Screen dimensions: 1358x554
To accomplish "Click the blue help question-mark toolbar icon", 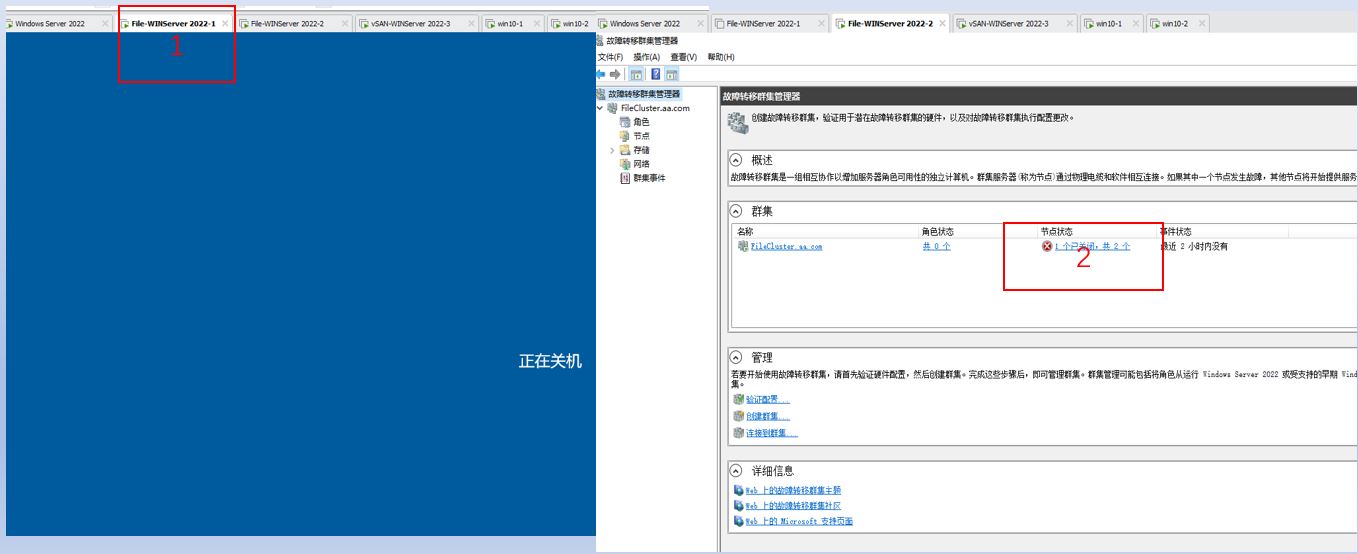I will [x=656, y=74].
